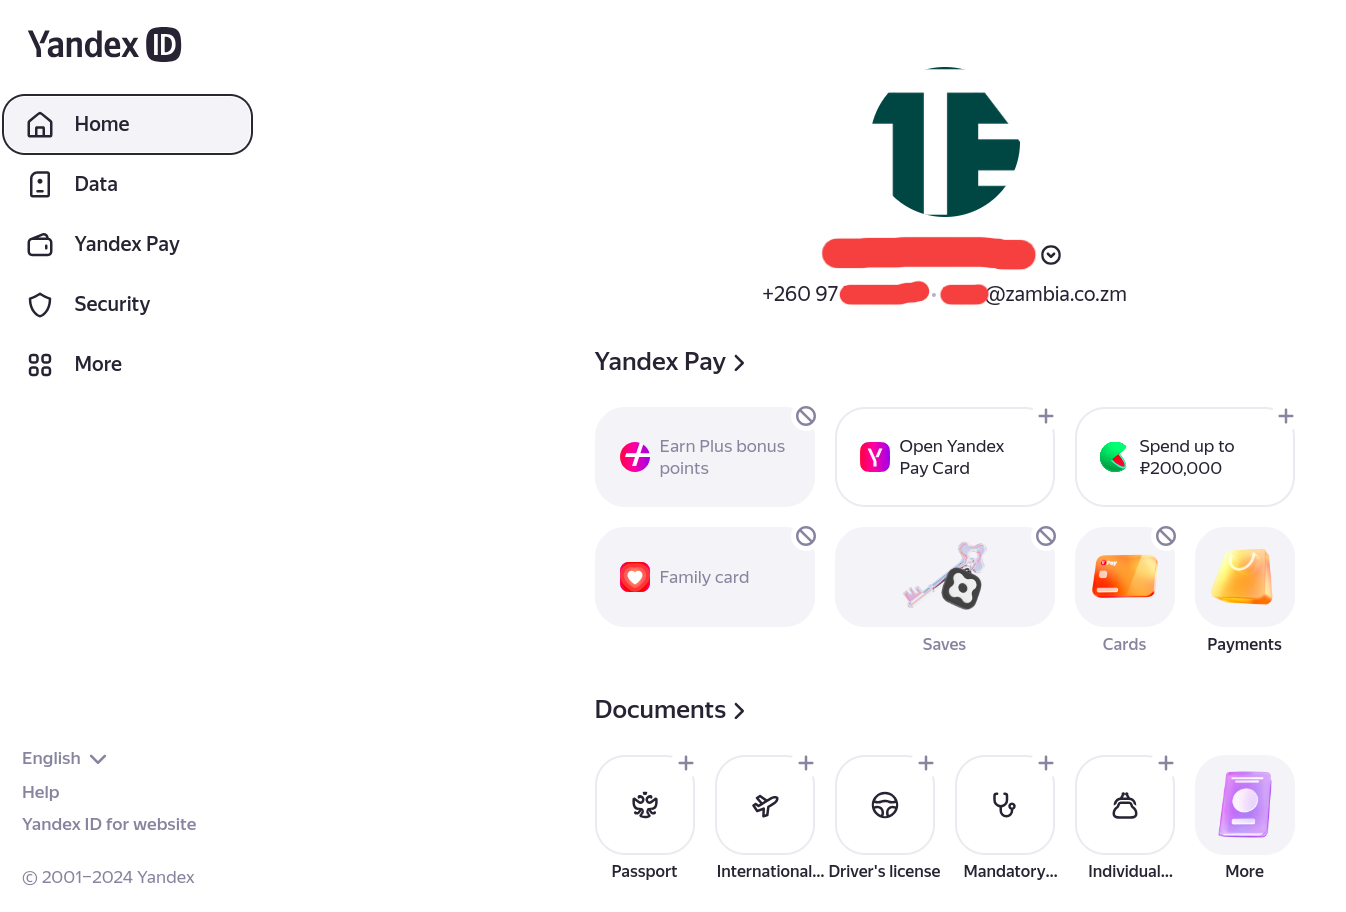This screenshot has height=912, width=1346.
Task: Open the Help link
Action: click(x=41, y=792)
